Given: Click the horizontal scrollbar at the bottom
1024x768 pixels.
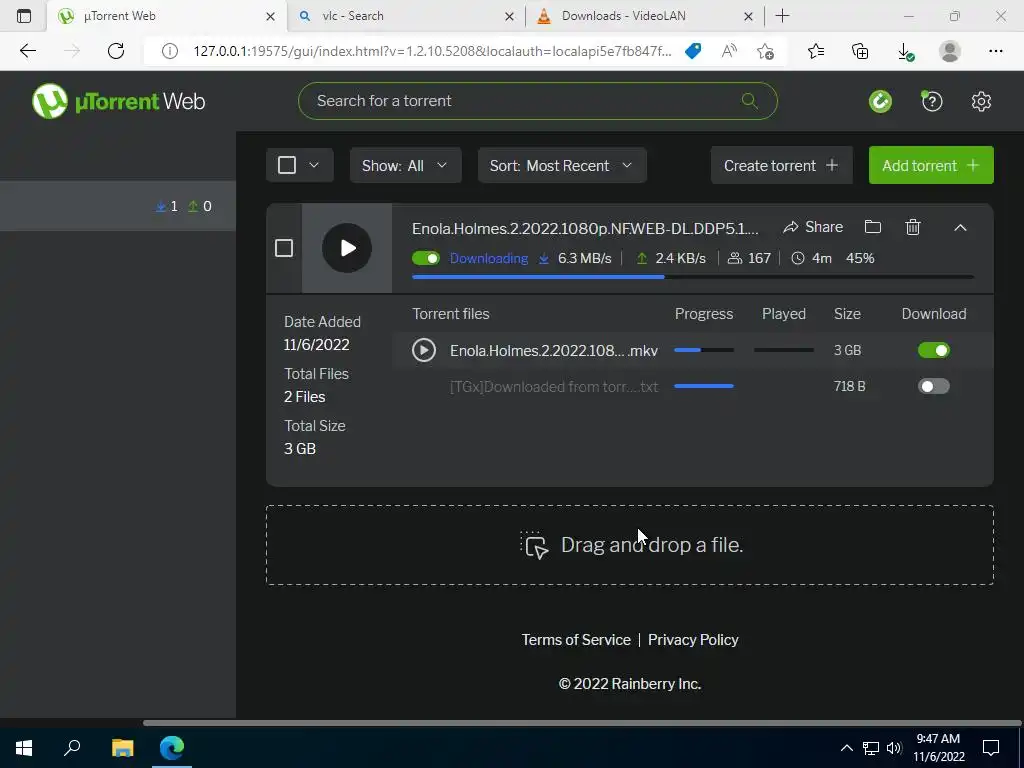Looking at the screenshot, I should [x=581, y=722].
